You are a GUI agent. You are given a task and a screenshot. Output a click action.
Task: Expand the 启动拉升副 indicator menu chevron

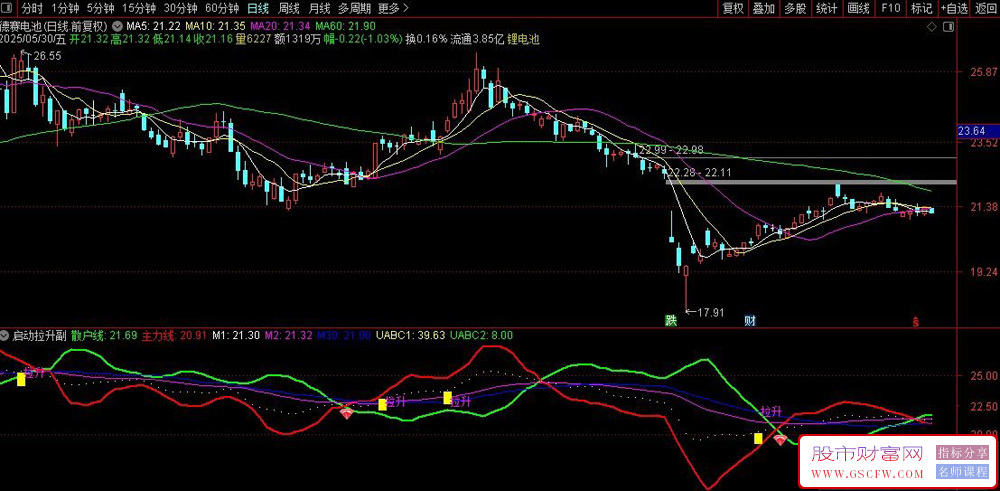pyautogui.click(x=6, y=335)
